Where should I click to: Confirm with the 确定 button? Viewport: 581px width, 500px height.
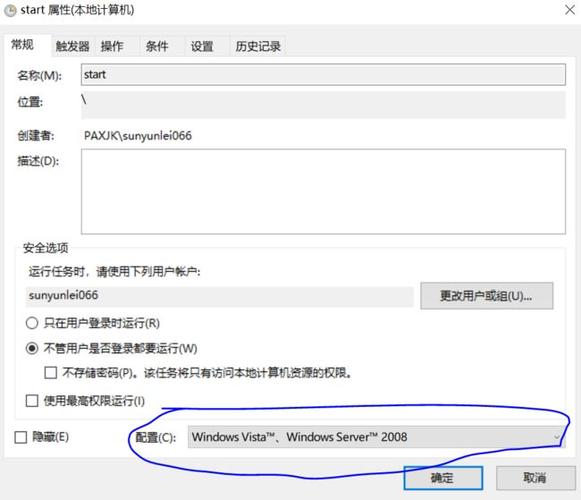click(x=443, y=478)
